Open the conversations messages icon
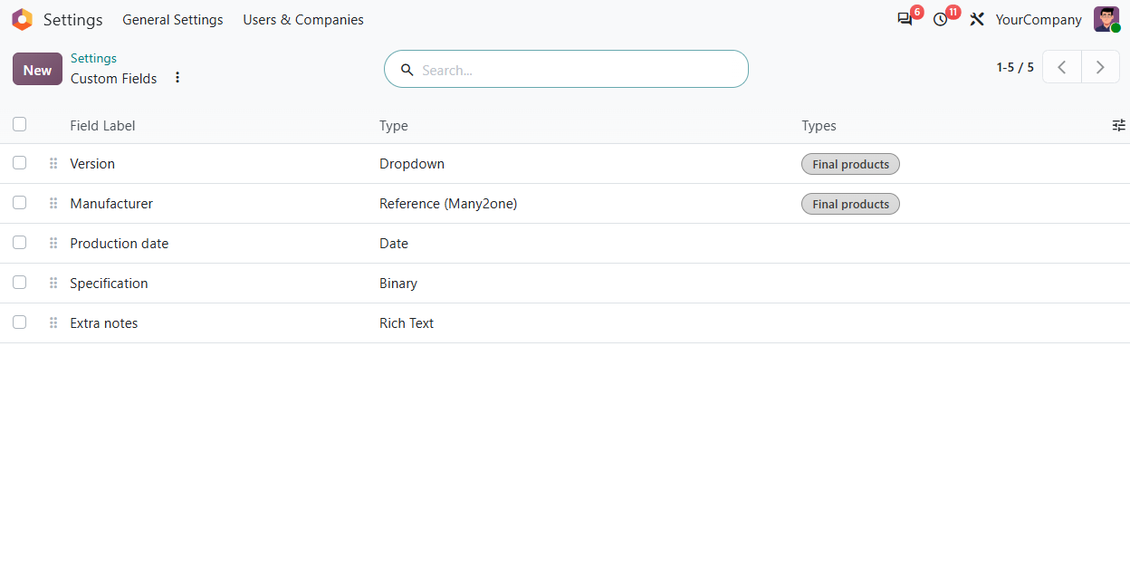 pos(904,19)
